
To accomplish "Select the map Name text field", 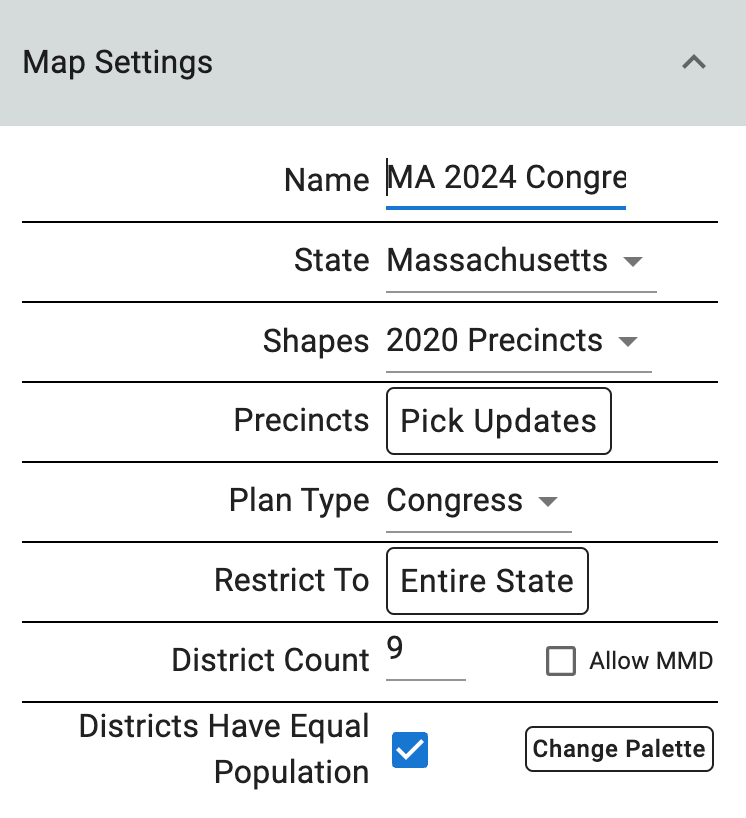I will (505, 179).
